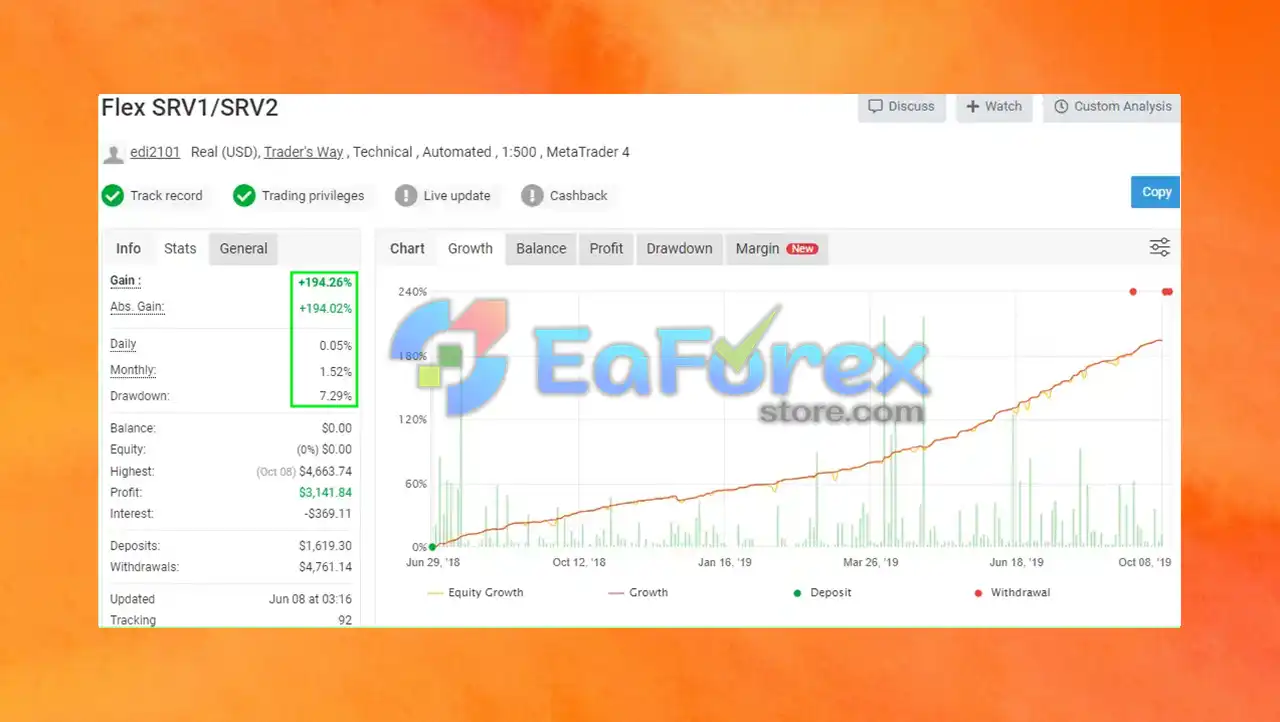This screenshot has height=722, width=1280.
Task: Toggle Withdrawal legend series
Action: 1012,592
